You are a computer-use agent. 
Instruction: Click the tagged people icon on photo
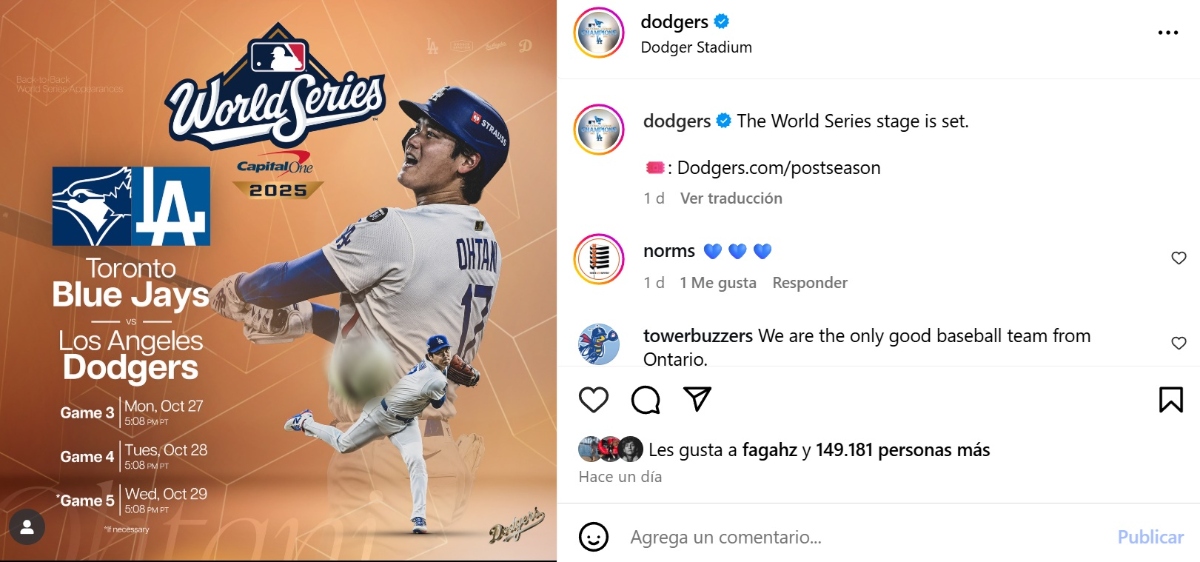(x=28, y=526)
